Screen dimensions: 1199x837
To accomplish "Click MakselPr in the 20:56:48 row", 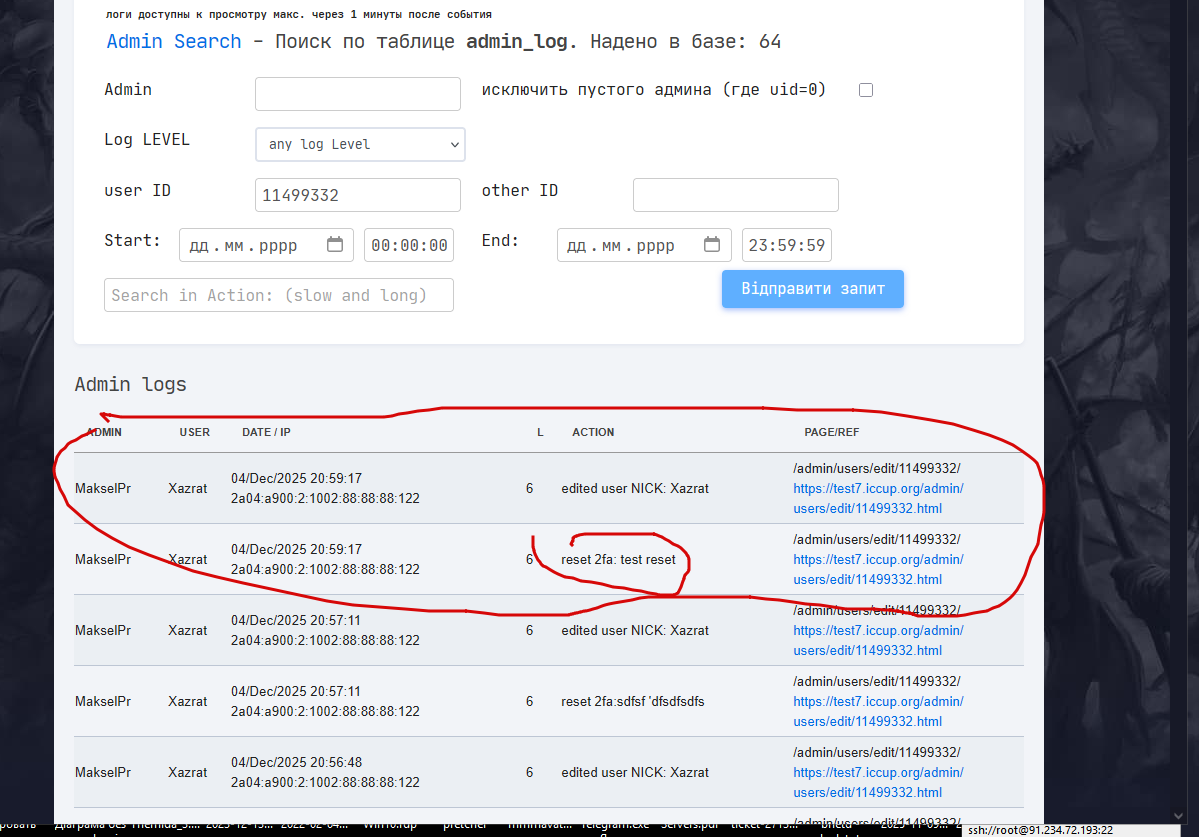I will (x=102, y=773).
